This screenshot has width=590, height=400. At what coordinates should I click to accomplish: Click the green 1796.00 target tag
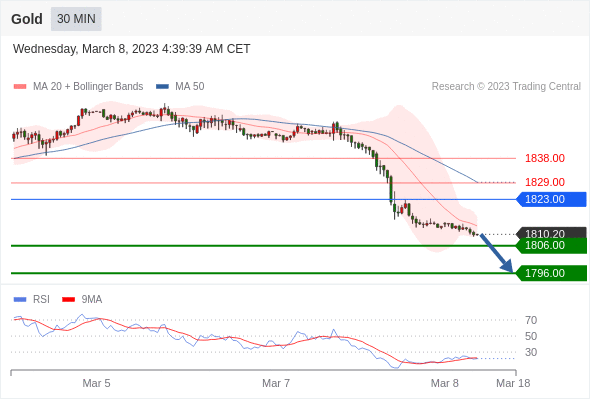[551, 273]
